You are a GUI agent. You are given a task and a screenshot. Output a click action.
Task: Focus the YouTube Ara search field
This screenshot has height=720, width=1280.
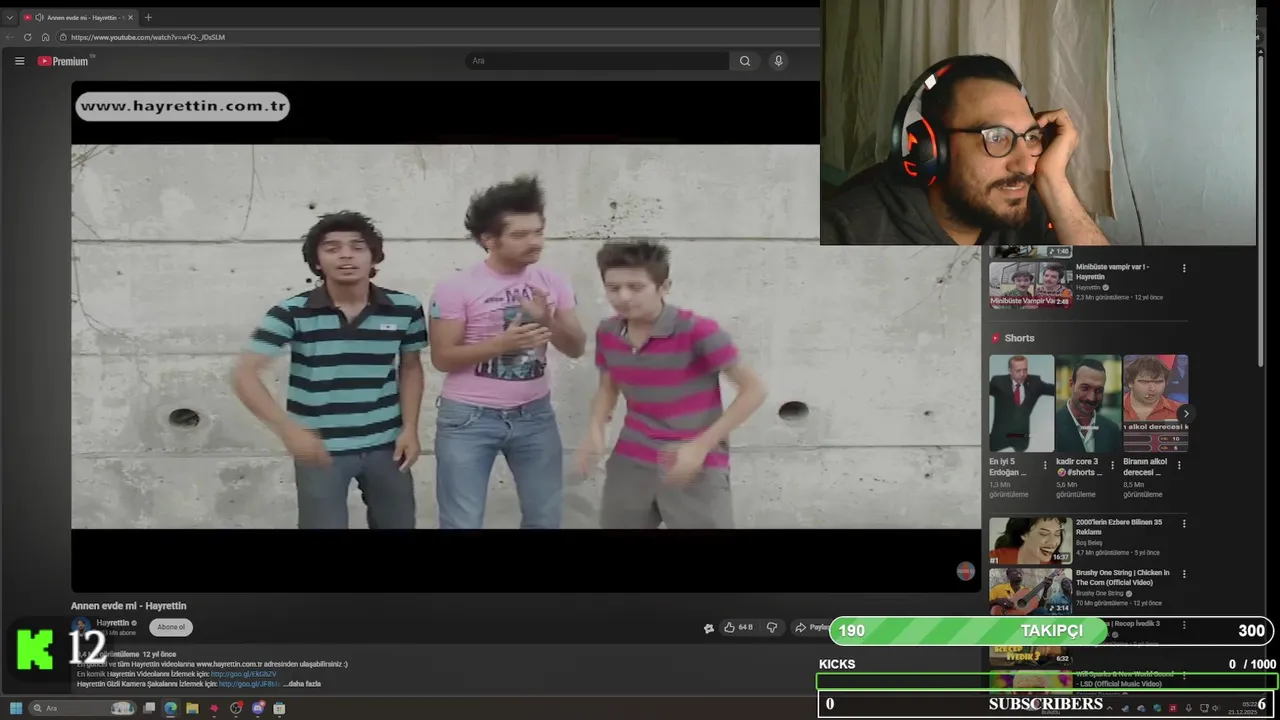click(x=598, y=61)
